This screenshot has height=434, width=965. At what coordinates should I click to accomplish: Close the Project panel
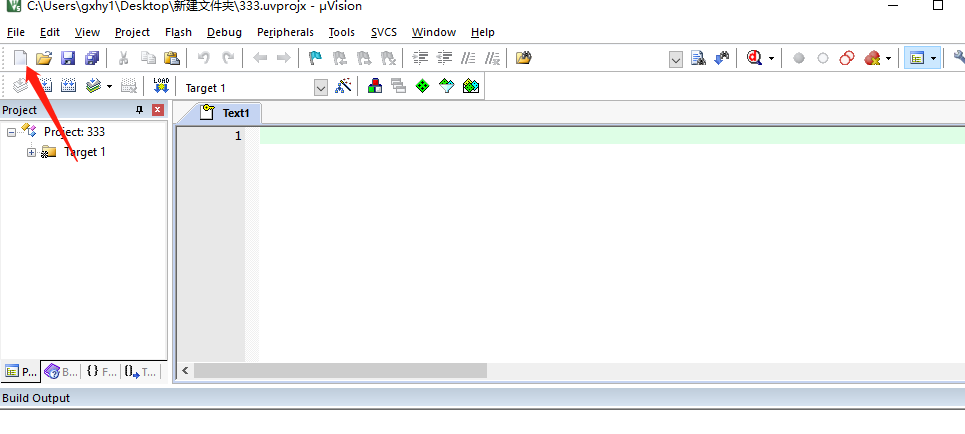[x=158, y=110]
